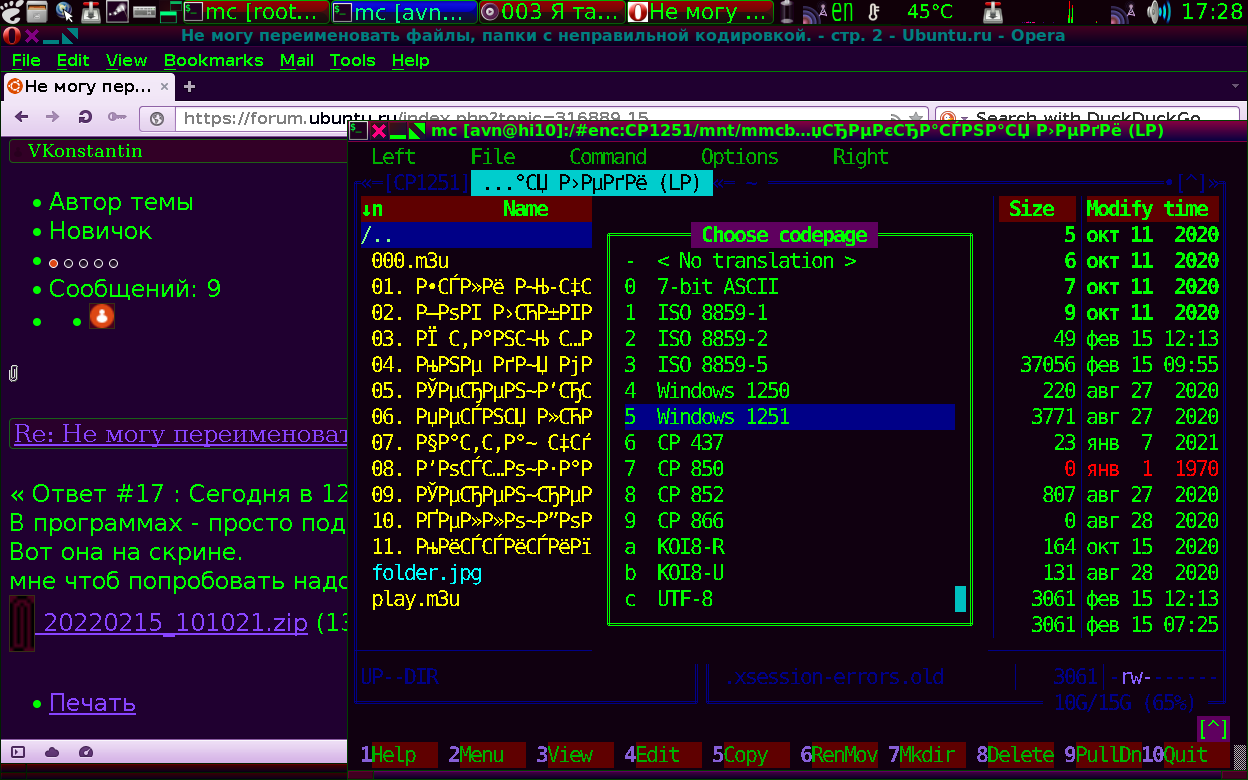This screenshot has width=1248, height=780.
Task: Open Opera's Bookmarks menu
Action: point(214,60)
